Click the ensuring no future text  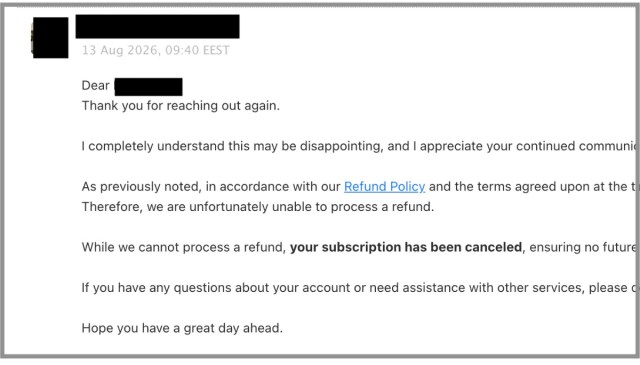pyautogui.click(x=582, y=247)
